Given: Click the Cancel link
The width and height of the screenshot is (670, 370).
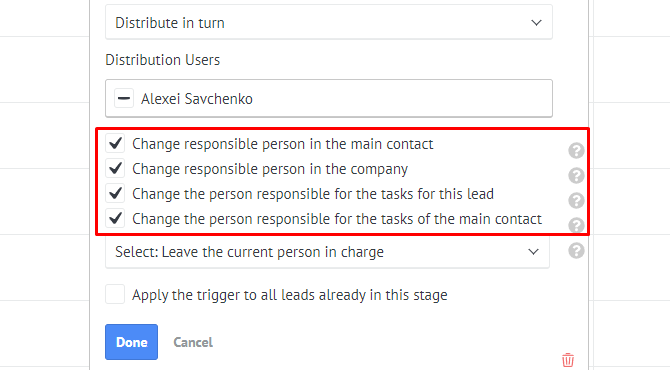Looking at the screenshot, I should 193,342.
